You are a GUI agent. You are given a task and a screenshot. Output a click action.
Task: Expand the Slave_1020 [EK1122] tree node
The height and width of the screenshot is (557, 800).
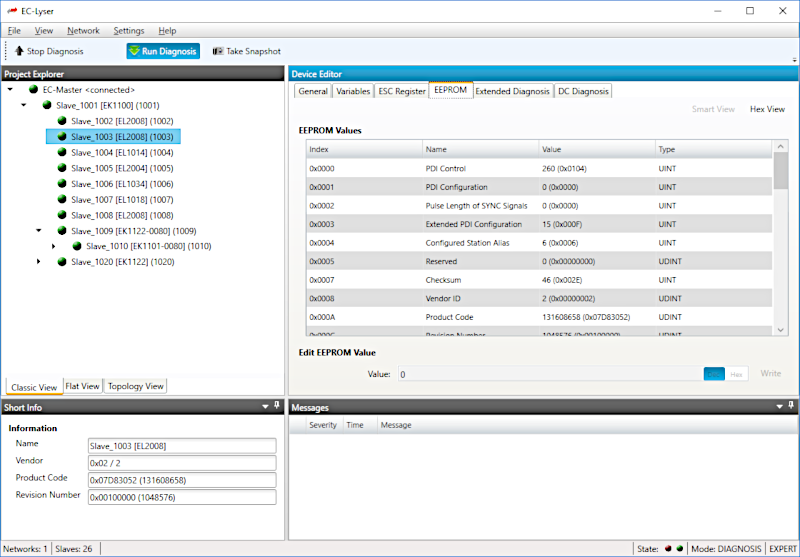pyautogui.click(x=39, y=262)
